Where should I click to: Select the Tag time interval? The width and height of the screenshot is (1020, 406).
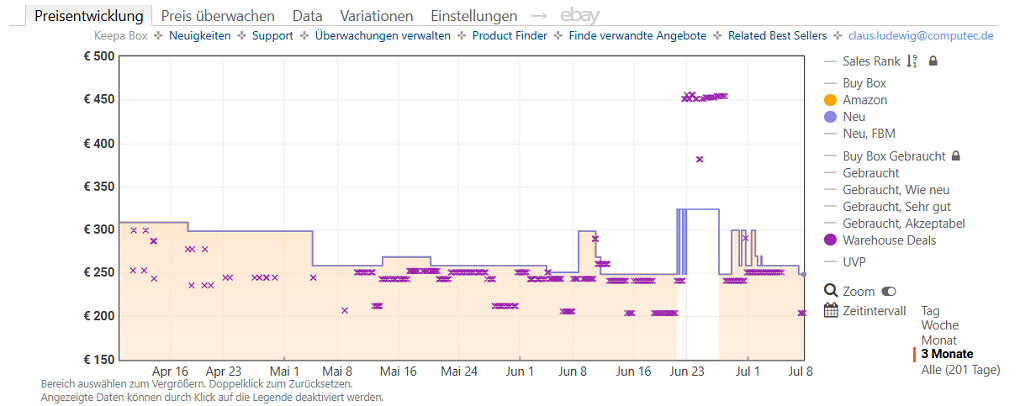(x=930, y=311)
